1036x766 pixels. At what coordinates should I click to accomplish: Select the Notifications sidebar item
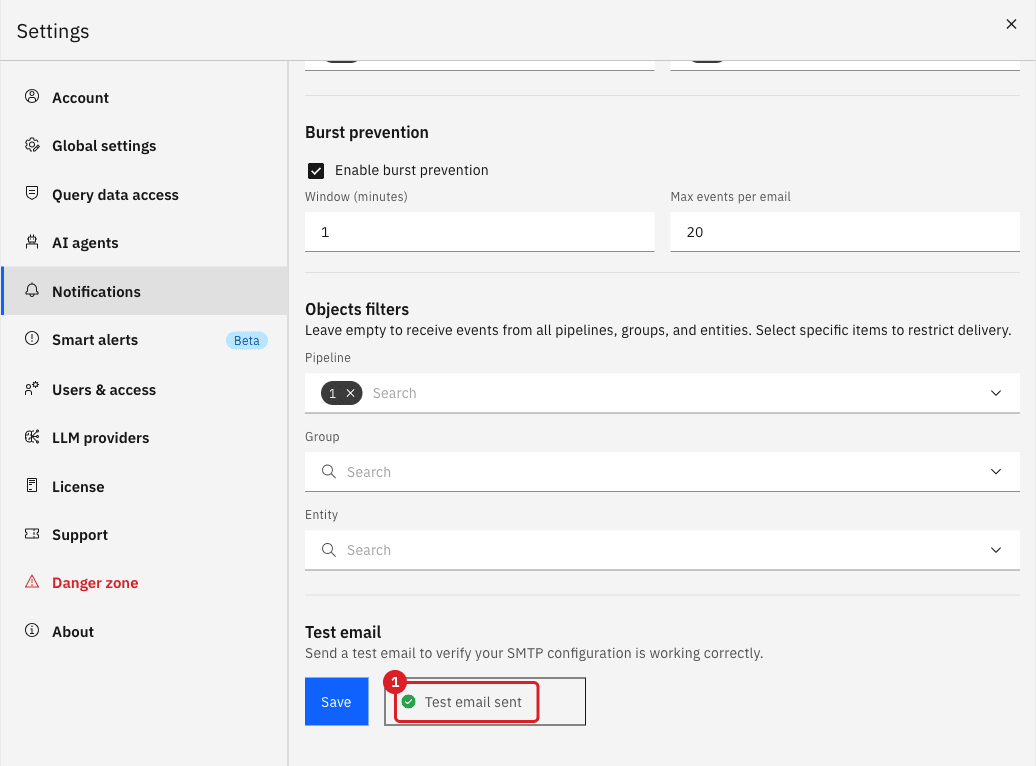click(145, 291)
